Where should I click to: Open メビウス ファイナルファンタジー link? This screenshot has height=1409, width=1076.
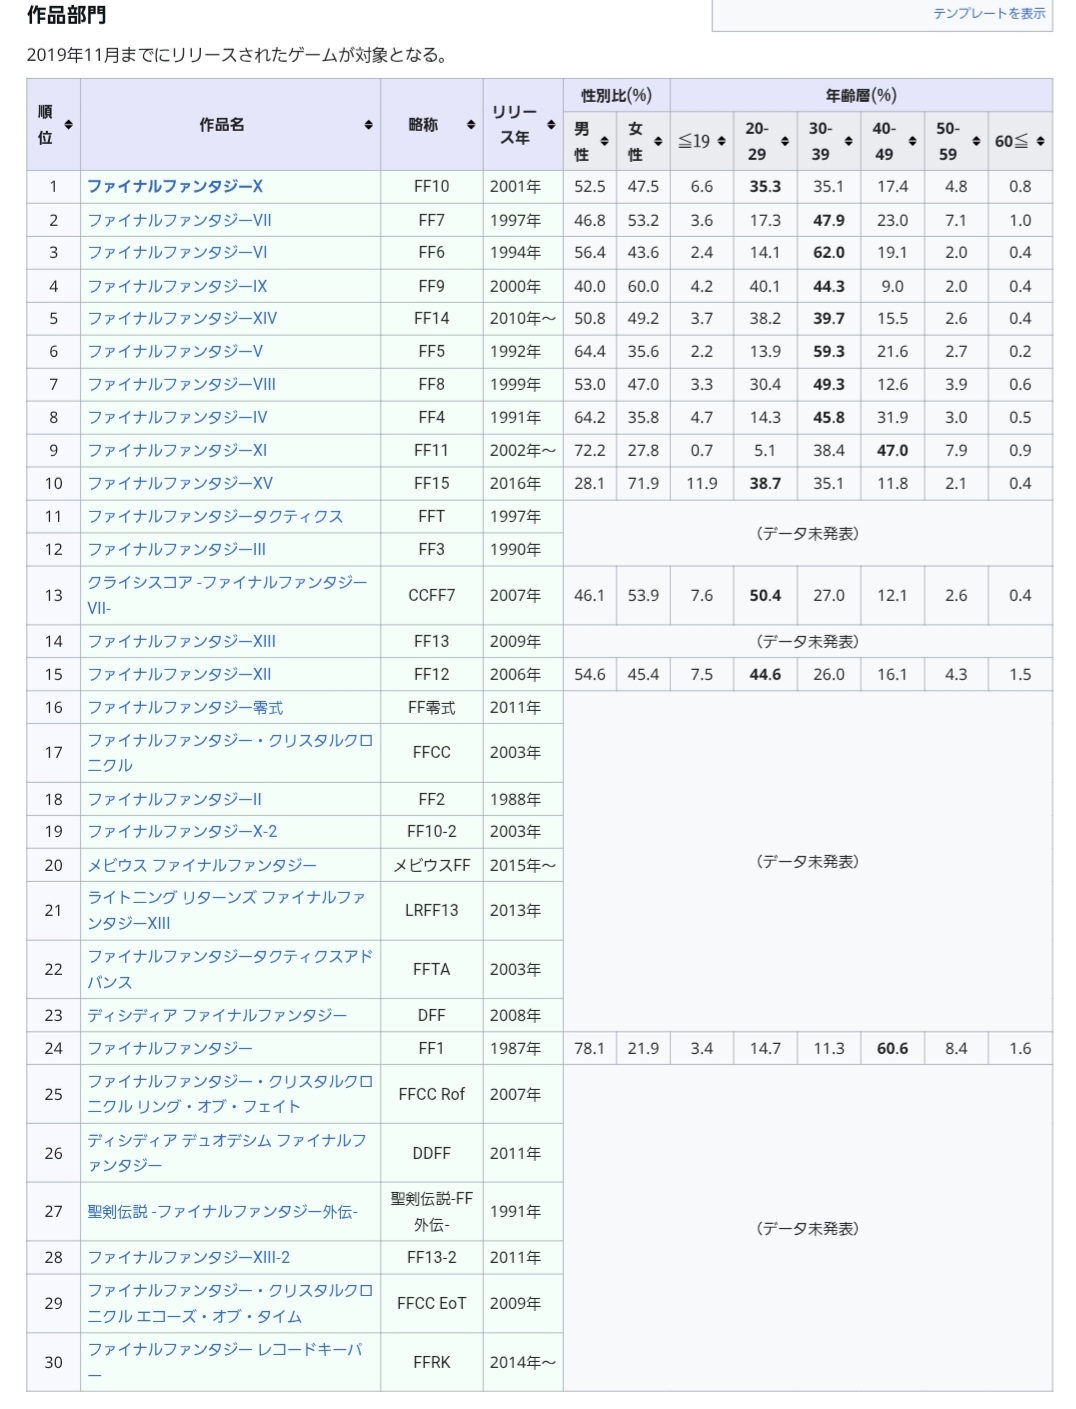202,865
